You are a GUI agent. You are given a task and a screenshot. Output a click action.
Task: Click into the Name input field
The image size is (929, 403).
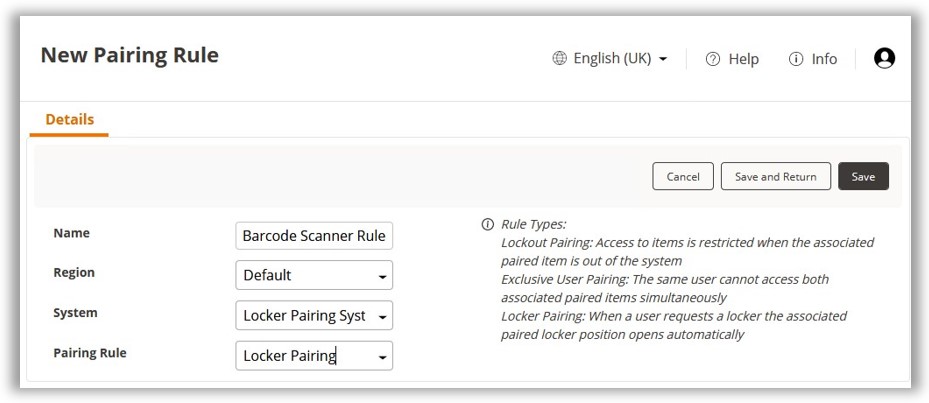314,236
